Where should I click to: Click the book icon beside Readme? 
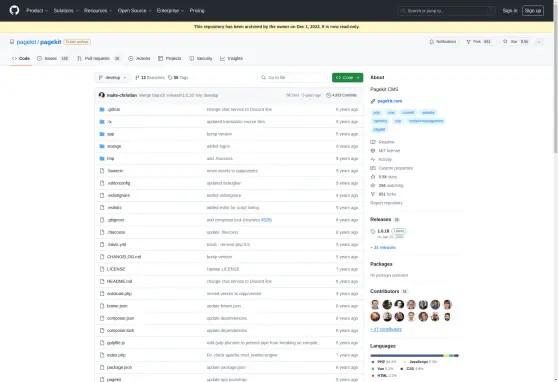373,142
